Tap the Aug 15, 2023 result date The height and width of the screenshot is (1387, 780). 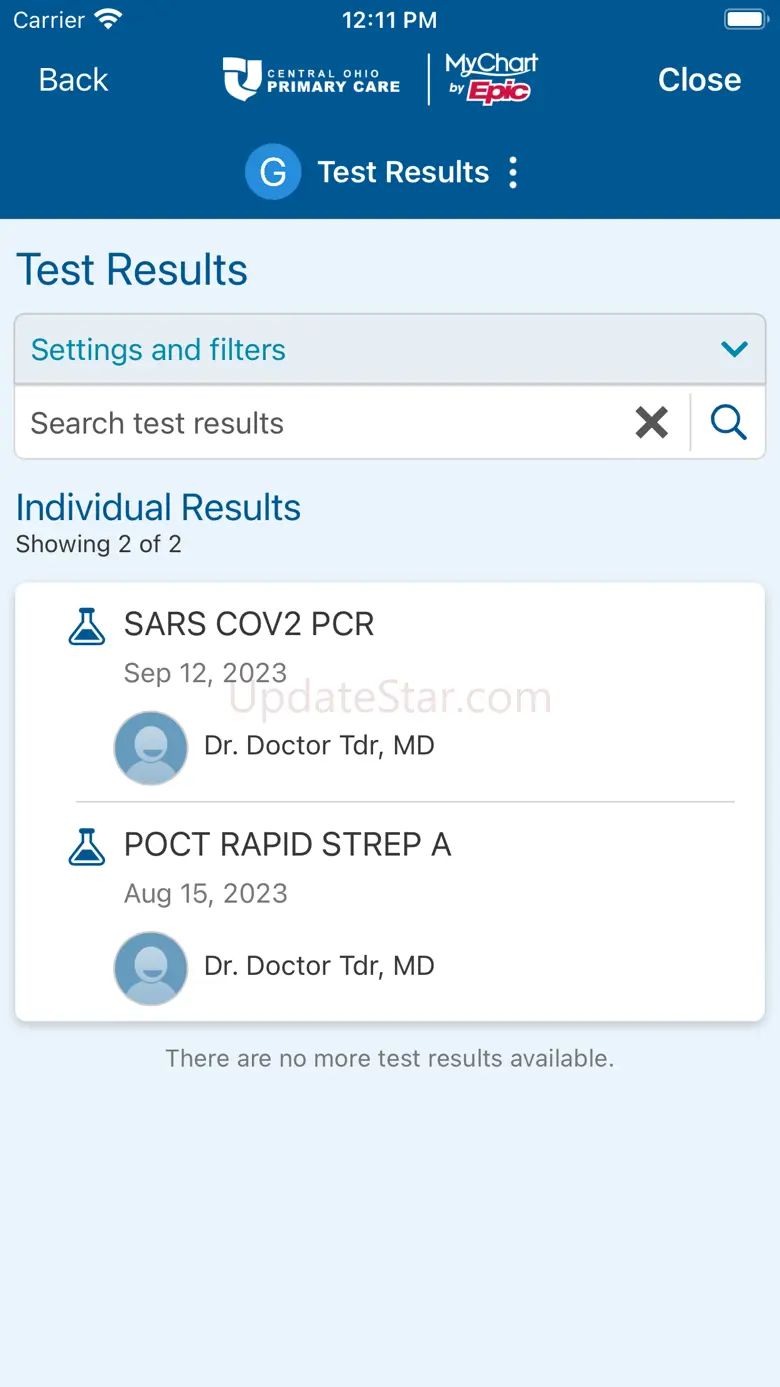point(205,893)
